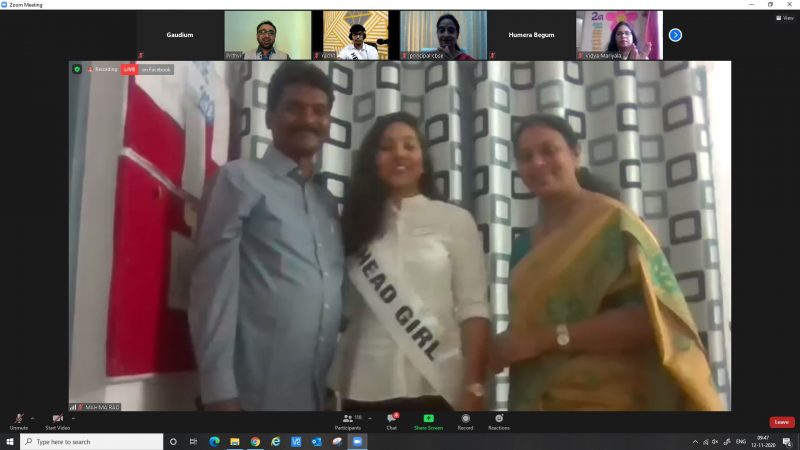Start Video using the camera button
Image resolution: width=800 pixels, height=450 pixels.
pyautogui.click(x=57, y=419)
